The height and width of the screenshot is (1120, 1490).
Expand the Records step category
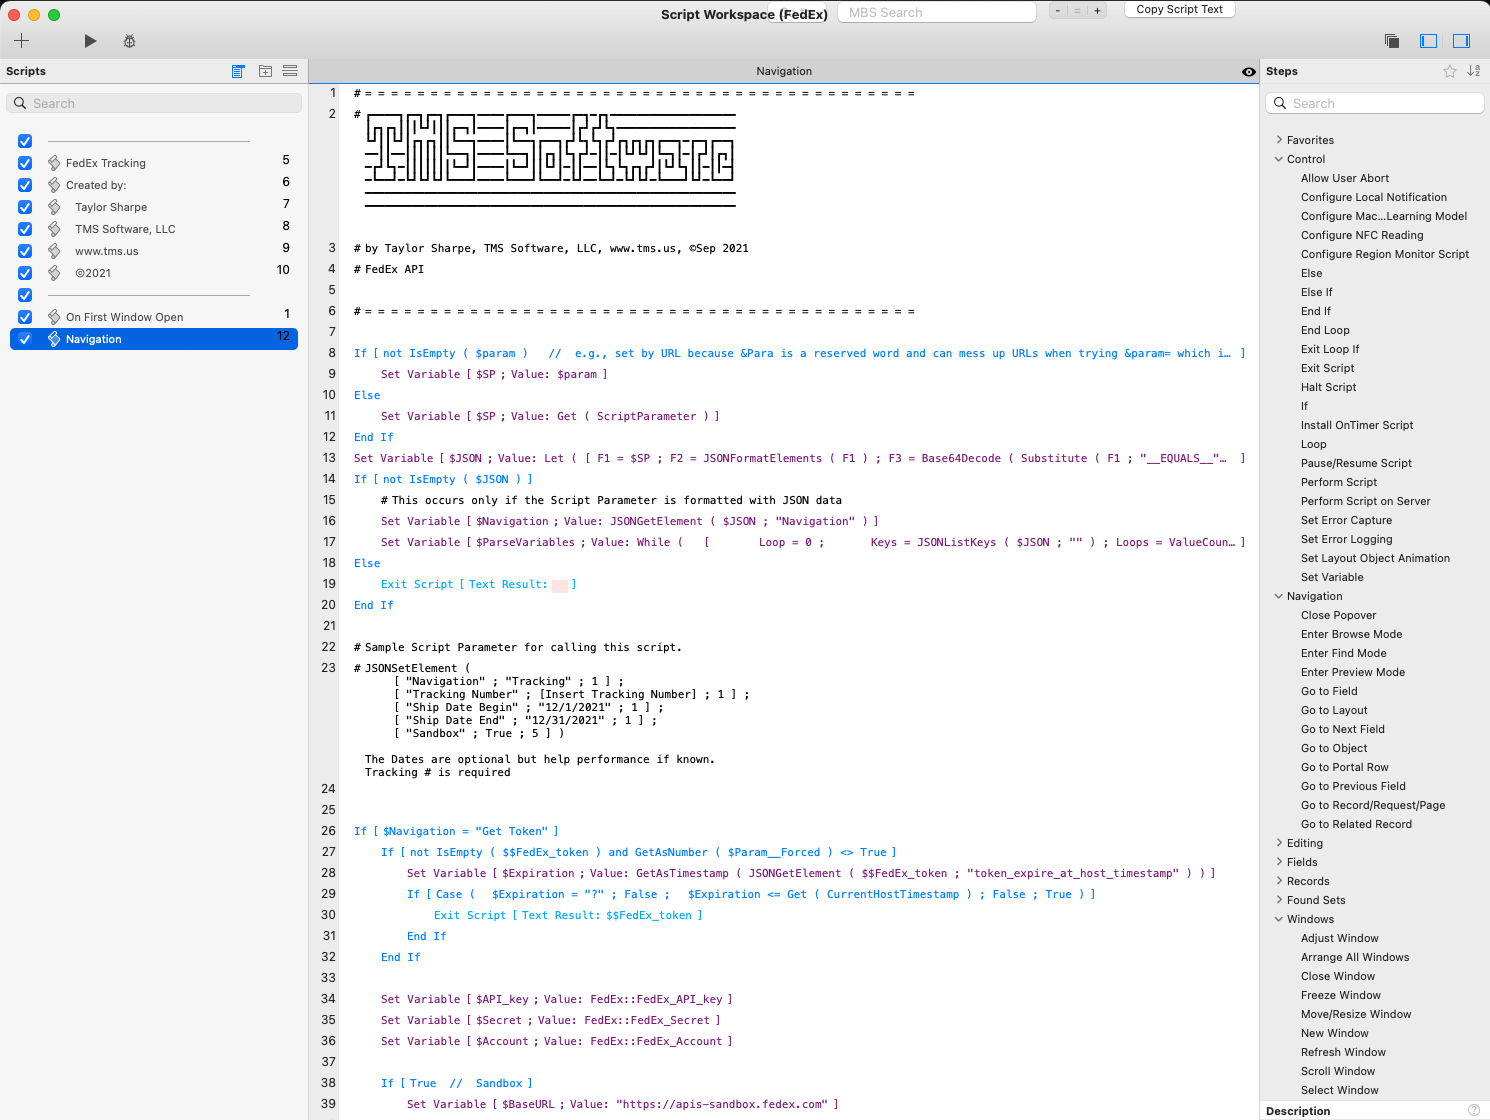(x=1279, y=881)
